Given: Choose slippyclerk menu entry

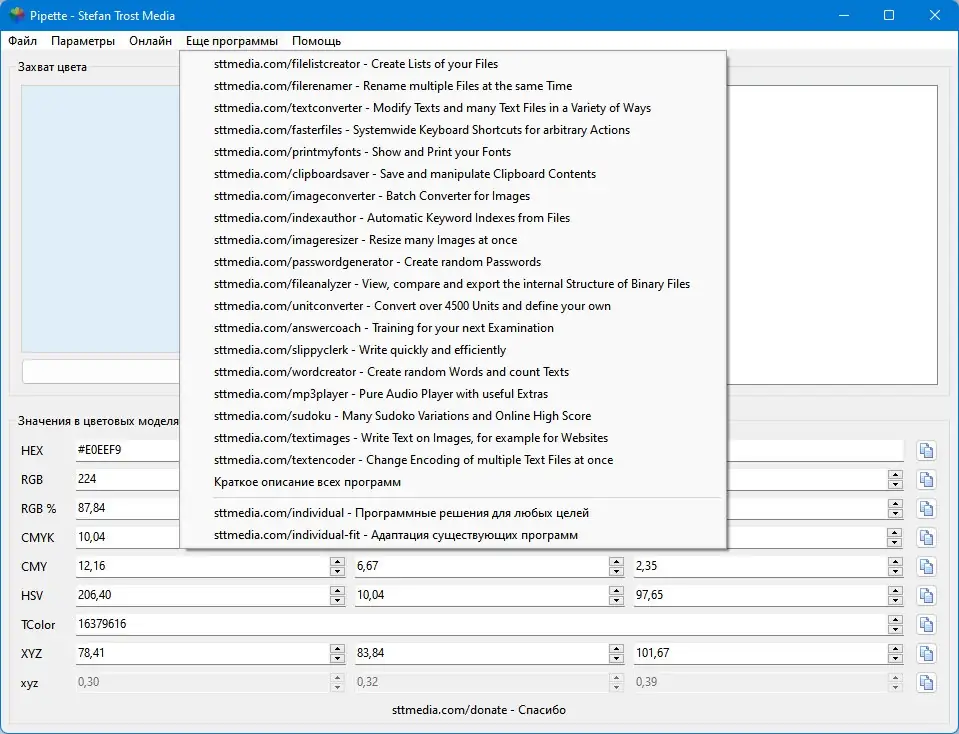Looking at the screenshot, I should 453,350.
